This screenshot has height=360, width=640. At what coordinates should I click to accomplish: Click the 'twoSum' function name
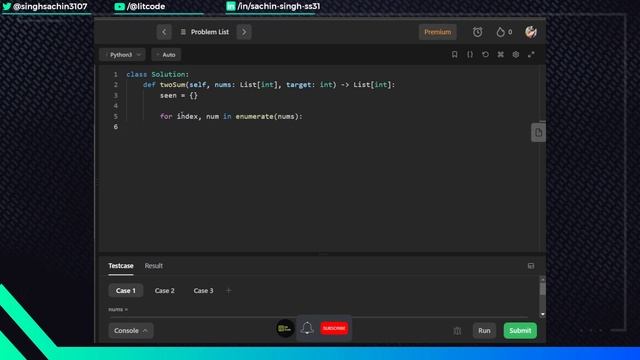[172, 85]
